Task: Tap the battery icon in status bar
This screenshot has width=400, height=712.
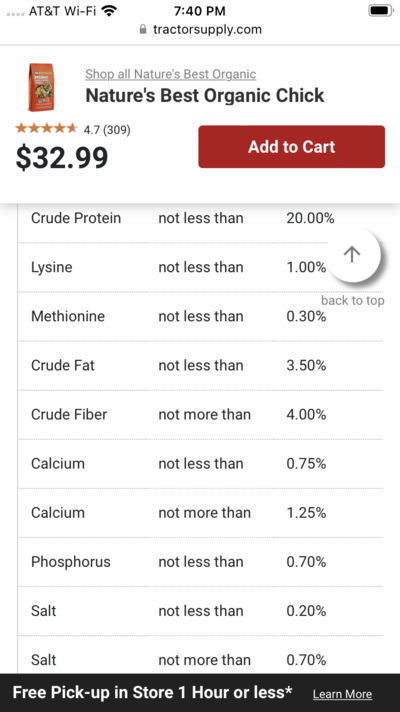Action: [x=380, y=10]
